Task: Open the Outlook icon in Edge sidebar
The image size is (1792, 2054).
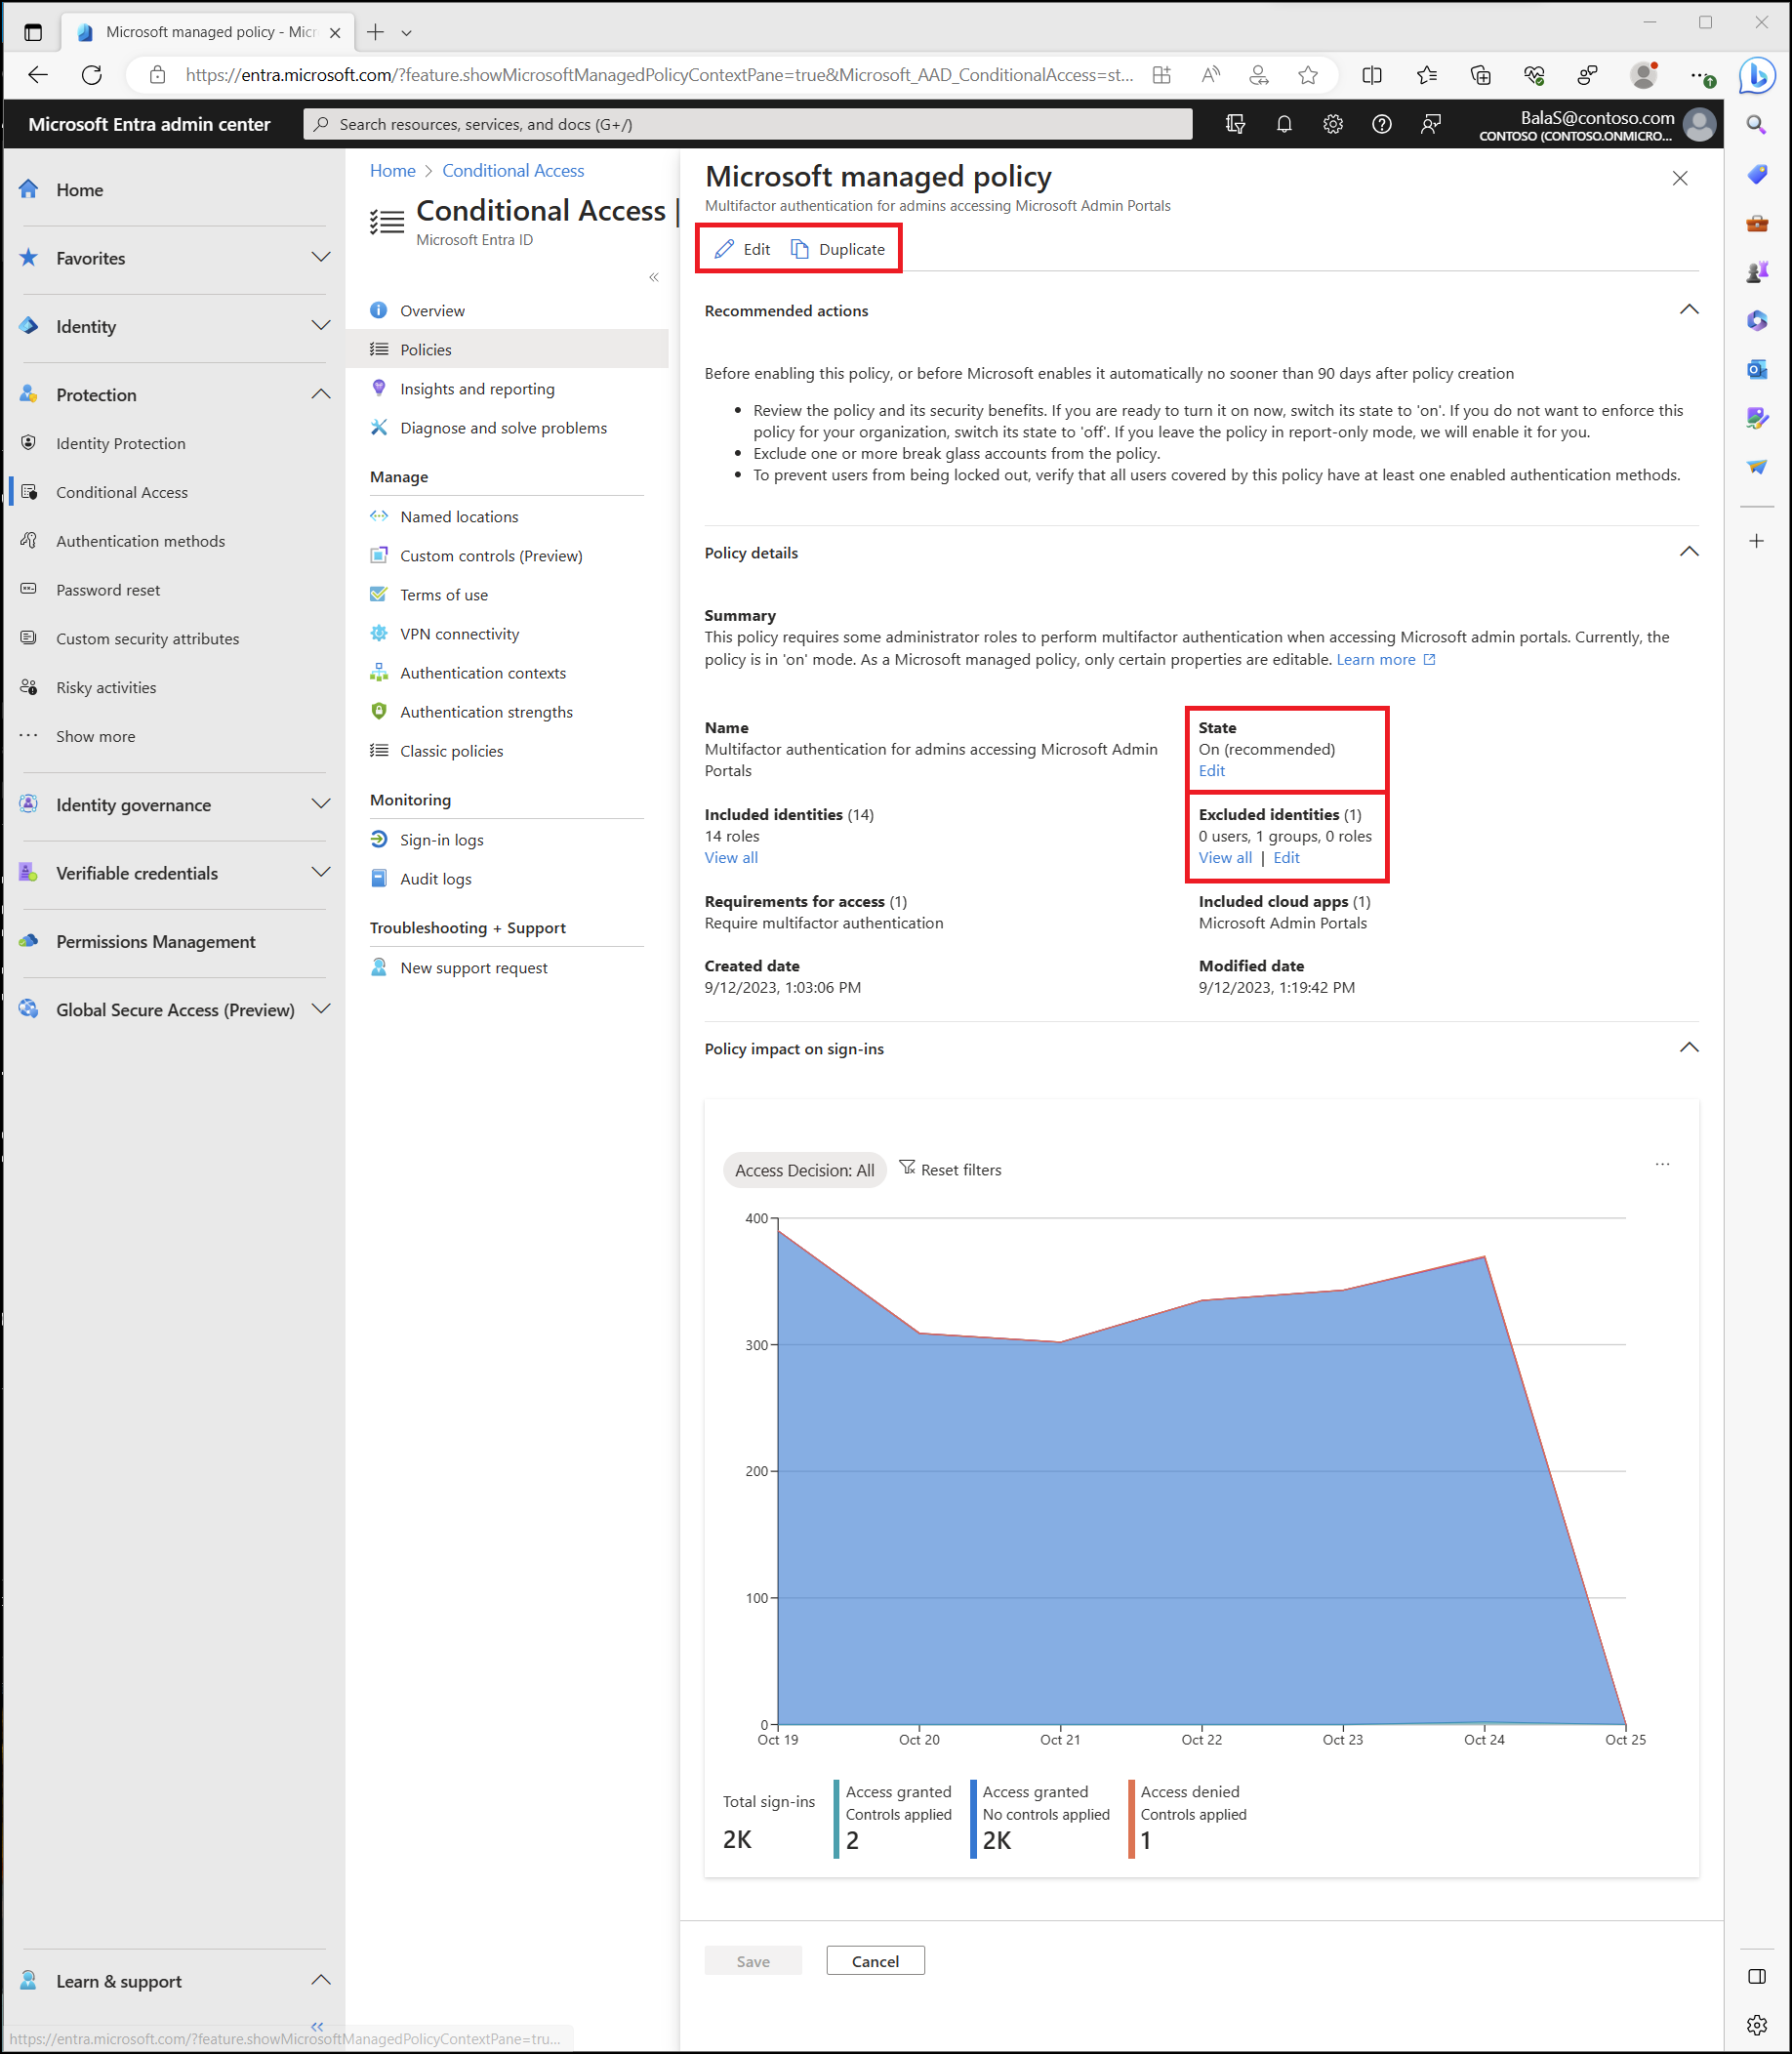Action: (x=1757, y=369)
